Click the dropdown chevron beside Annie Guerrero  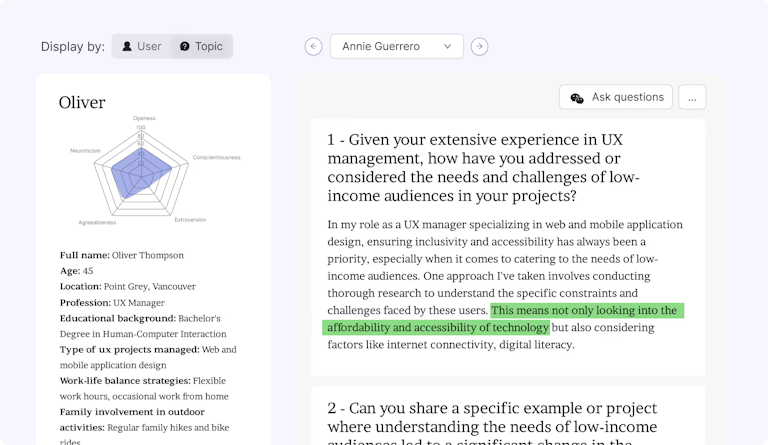(448, 46)
